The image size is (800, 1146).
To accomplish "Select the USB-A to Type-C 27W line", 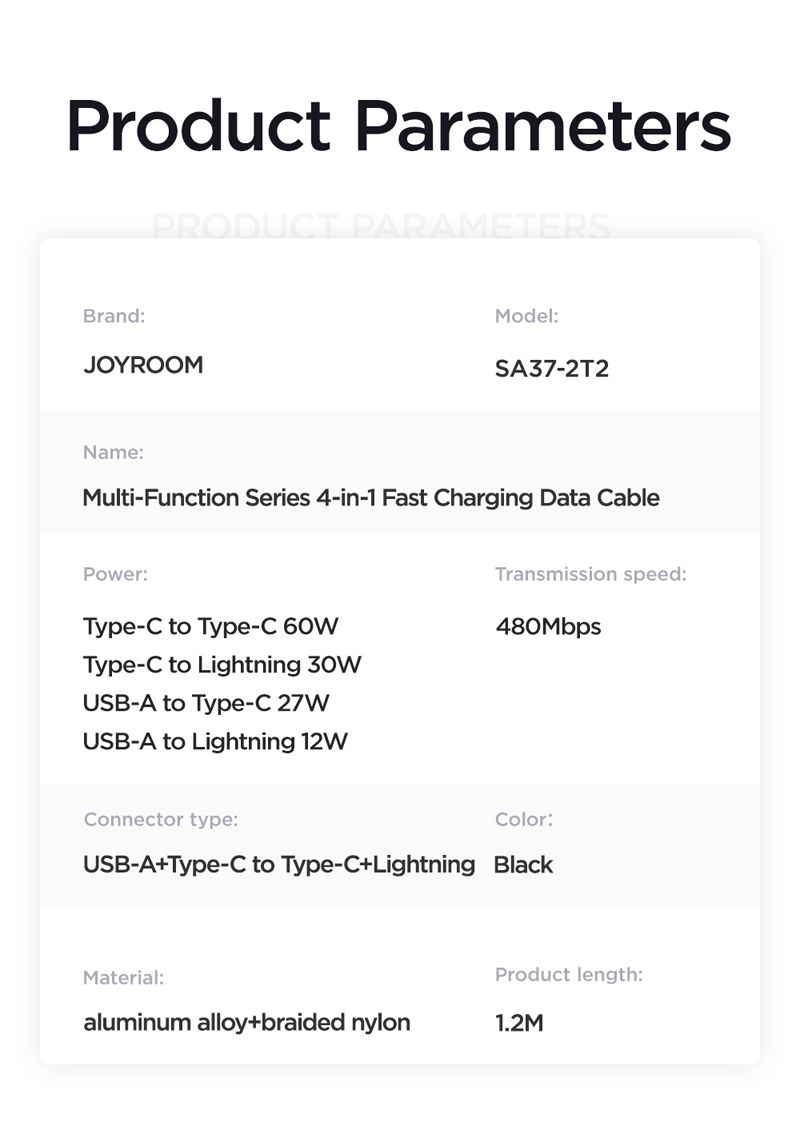I will point(206,703).
